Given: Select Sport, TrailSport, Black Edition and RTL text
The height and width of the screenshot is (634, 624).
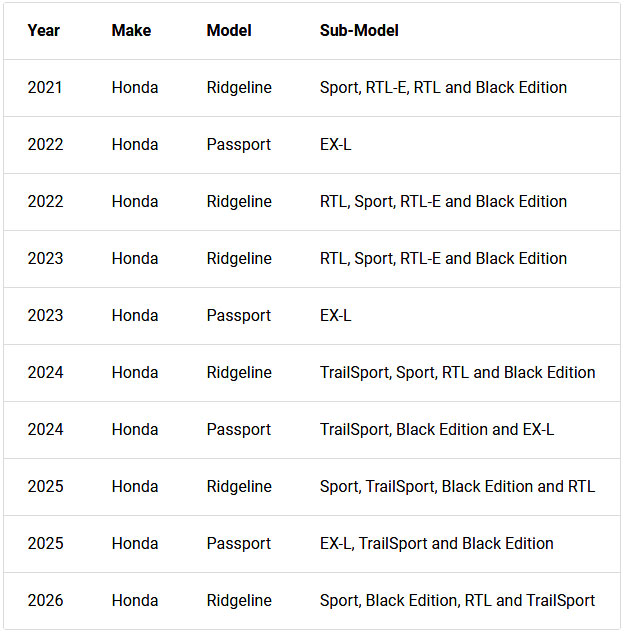Looking at the screenshot, I should click(457, 487).
